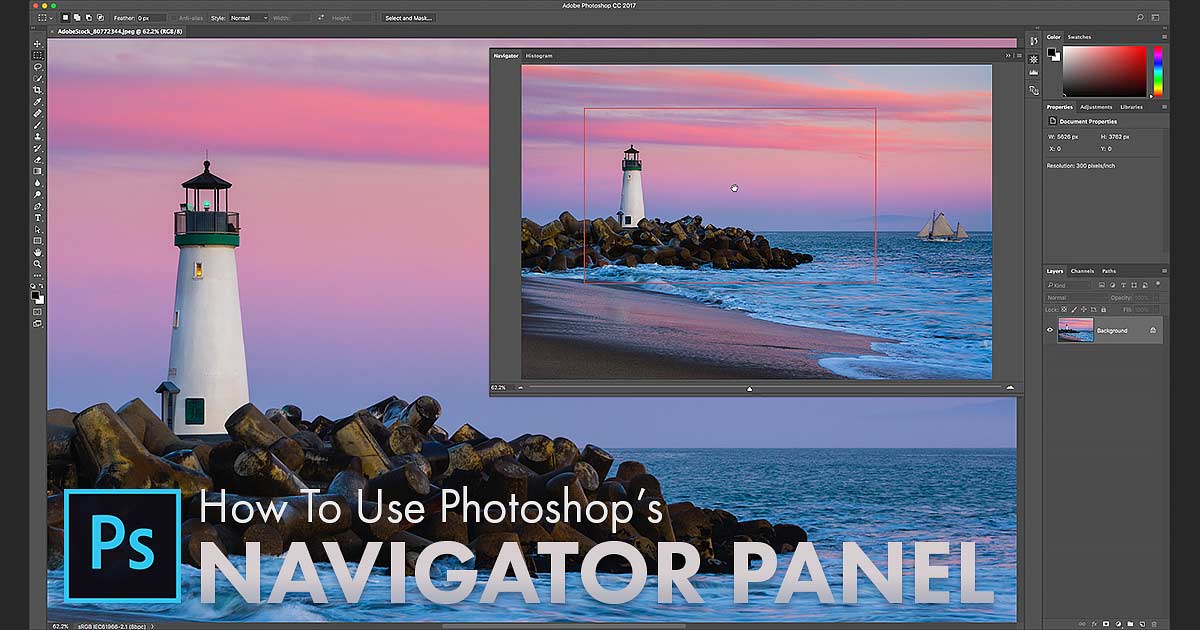The image size is (1200, 630).
Task: Select the Dodge tool
Action: coord(37,194)
